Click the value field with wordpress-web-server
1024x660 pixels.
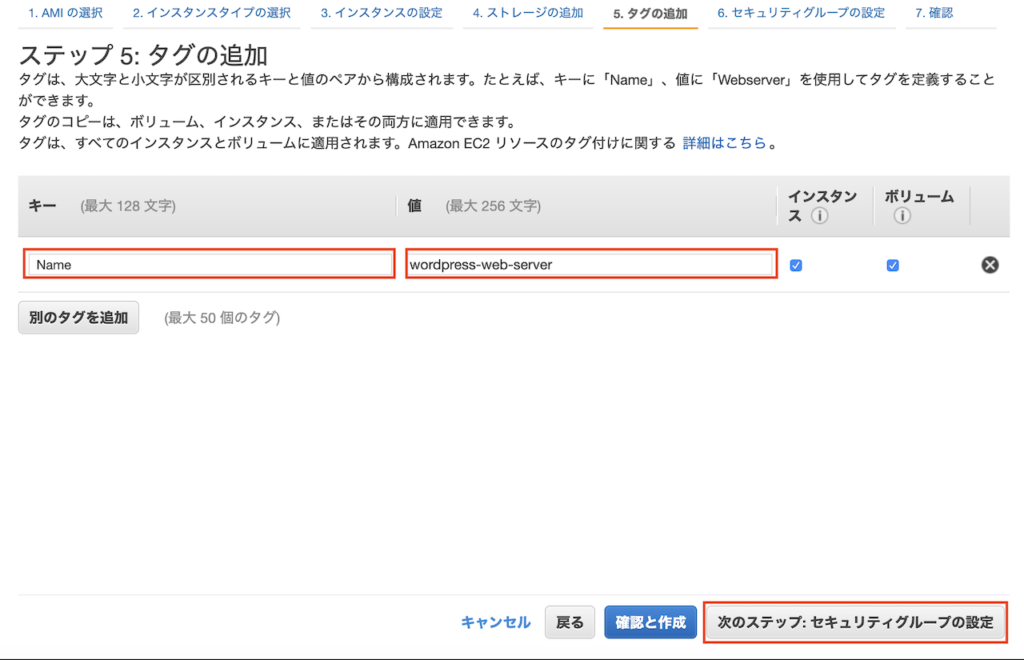point(590,265)
